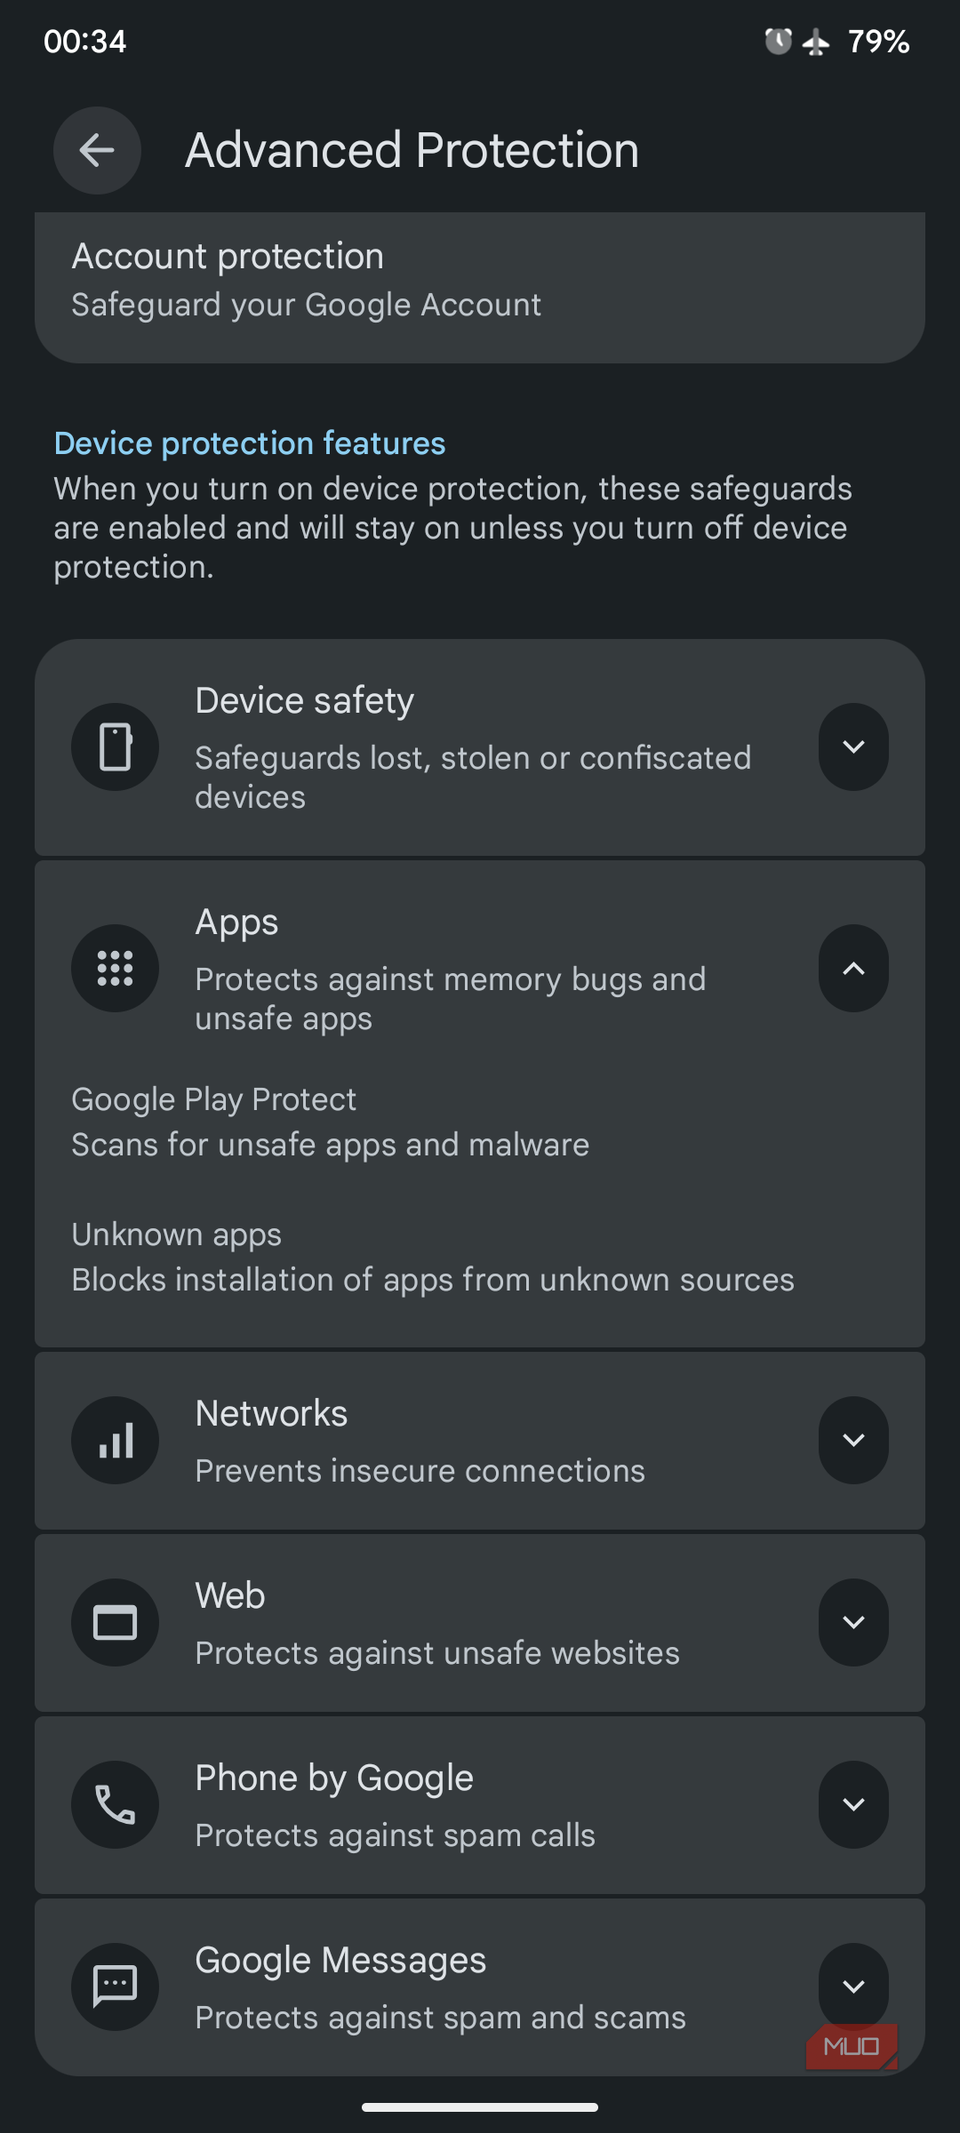Tap the Apps grid icon
960x2133 pixels.
click(x=115, y=968)
